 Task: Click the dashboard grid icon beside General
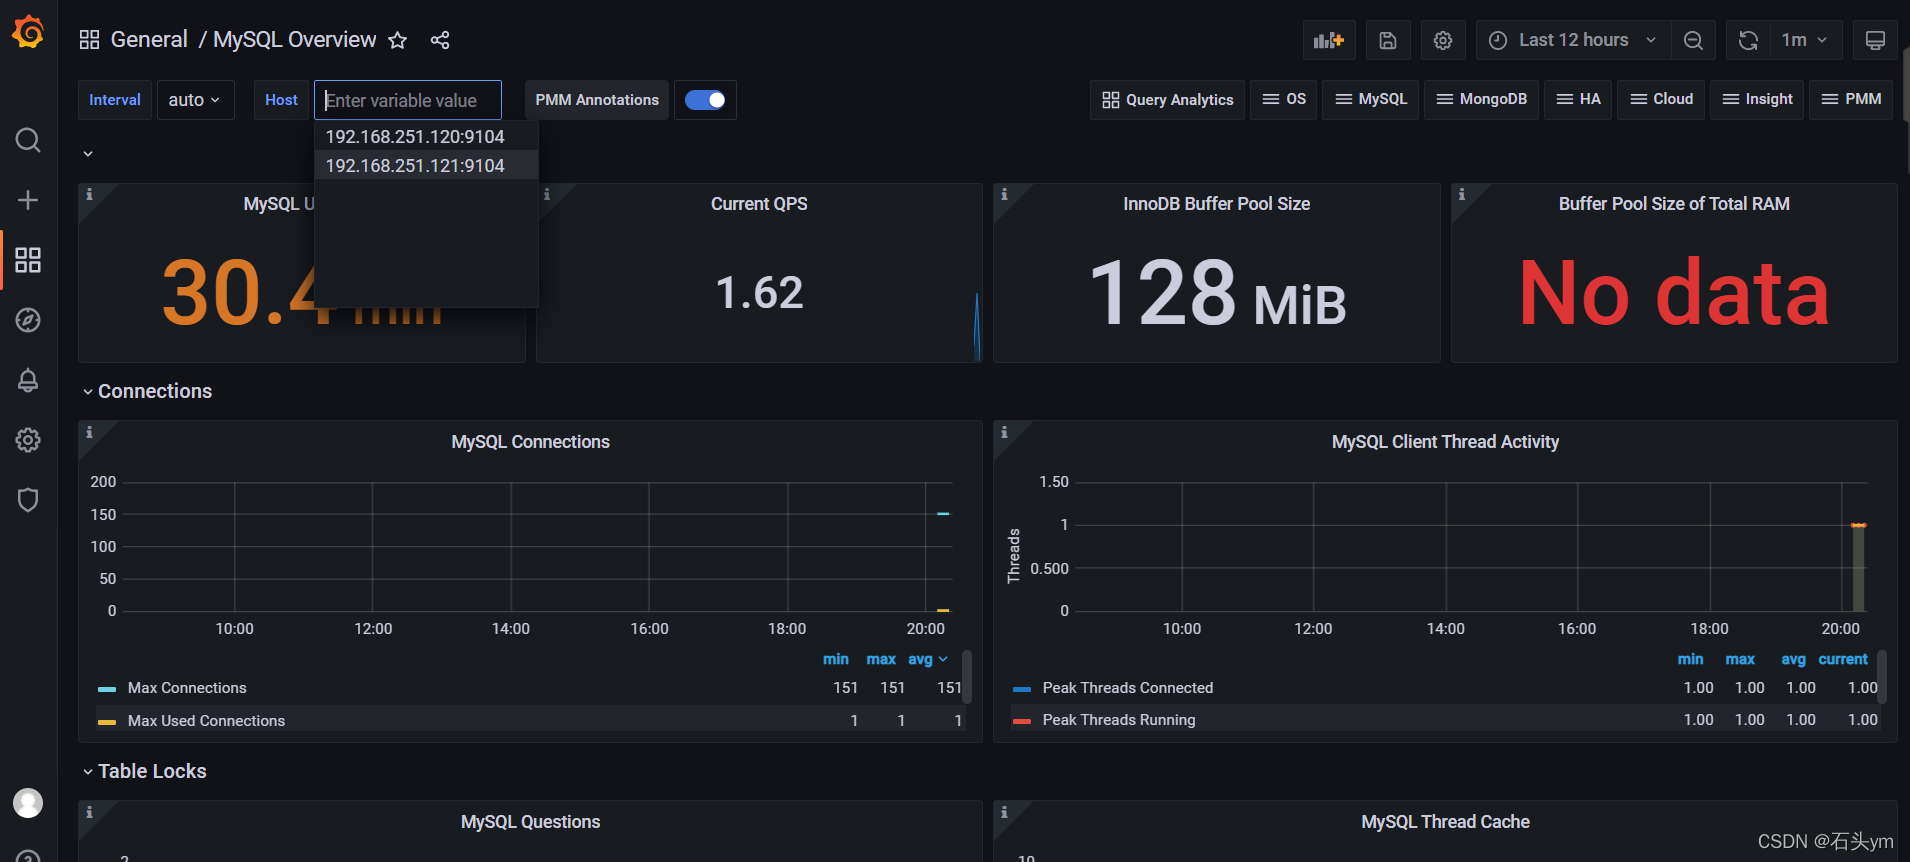pyautogui.click(x=90, y=40)
